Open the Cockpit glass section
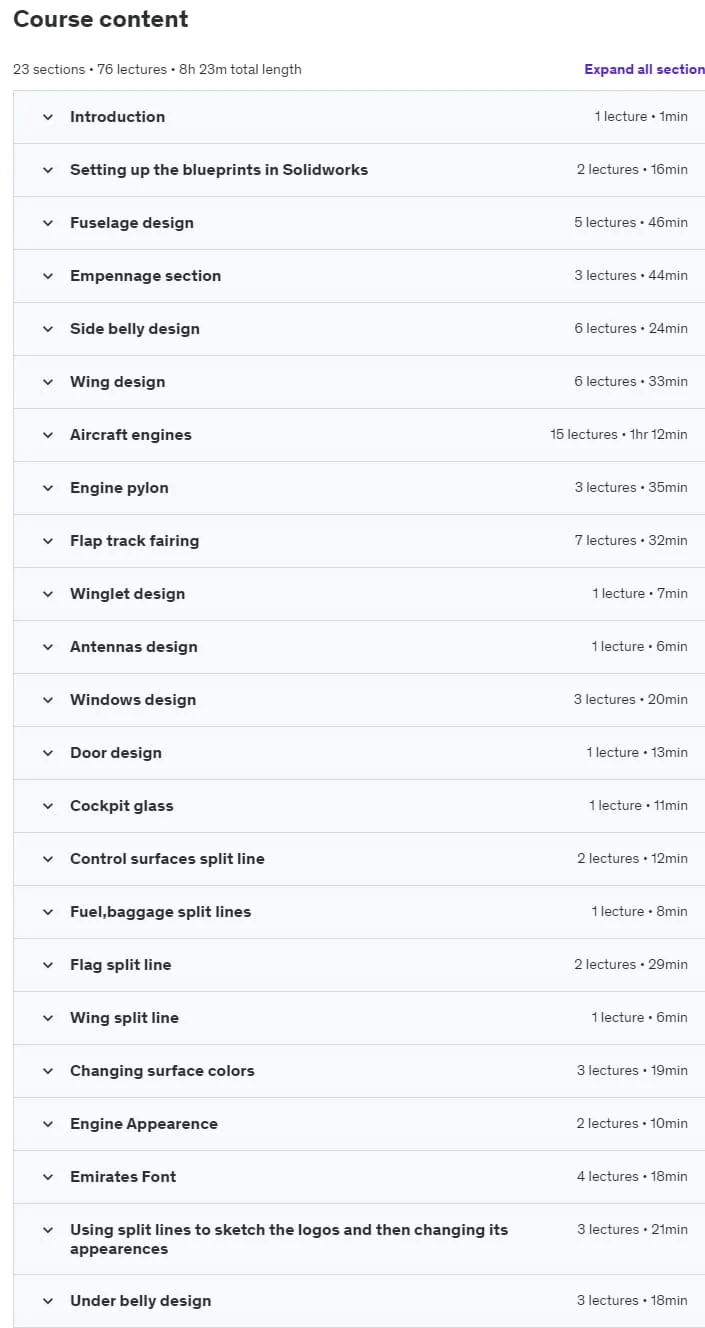Viewport: 705px width, 1328px height. coord(359,806)
